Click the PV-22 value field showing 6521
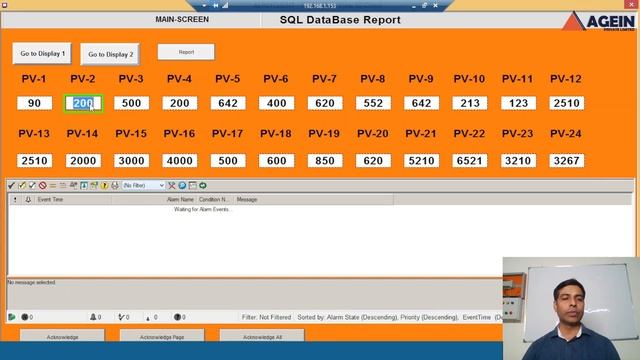The height and width of the screenshot is (360, 640). click(x=470, y=161)
